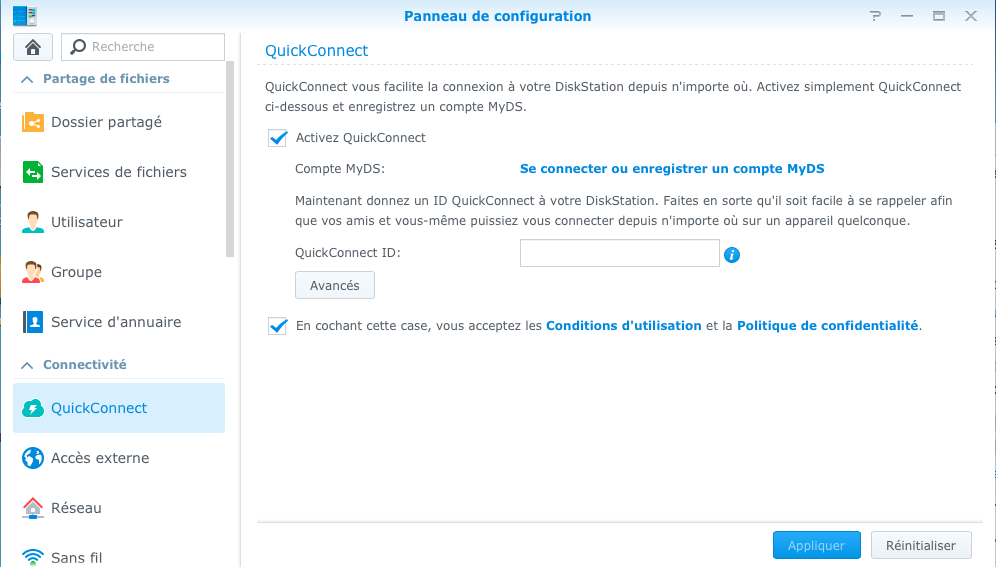Select Accès externe globe icon
Viewport: 996px width, 567px height.
[x=33, y=458]
